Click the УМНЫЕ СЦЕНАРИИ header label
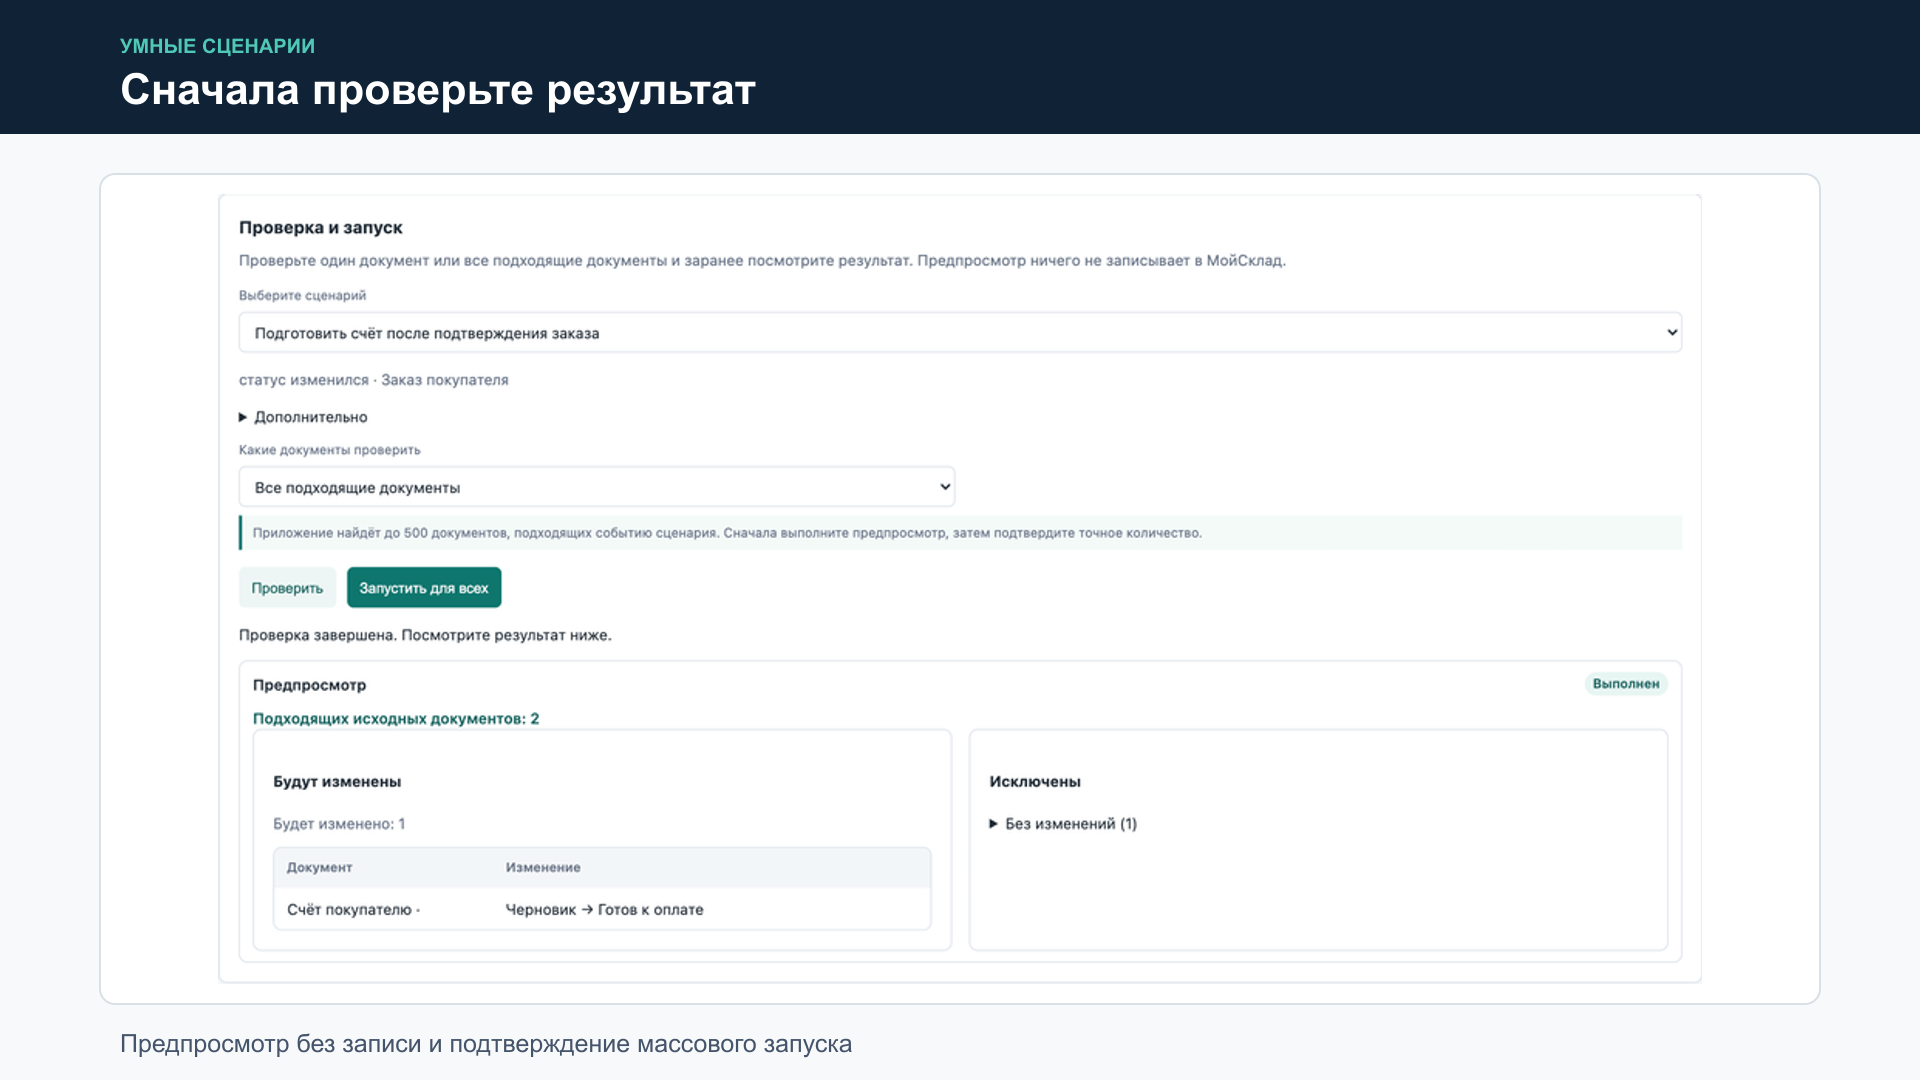The width and height of the screenshot is (1920, 1080). coord(218,46)
